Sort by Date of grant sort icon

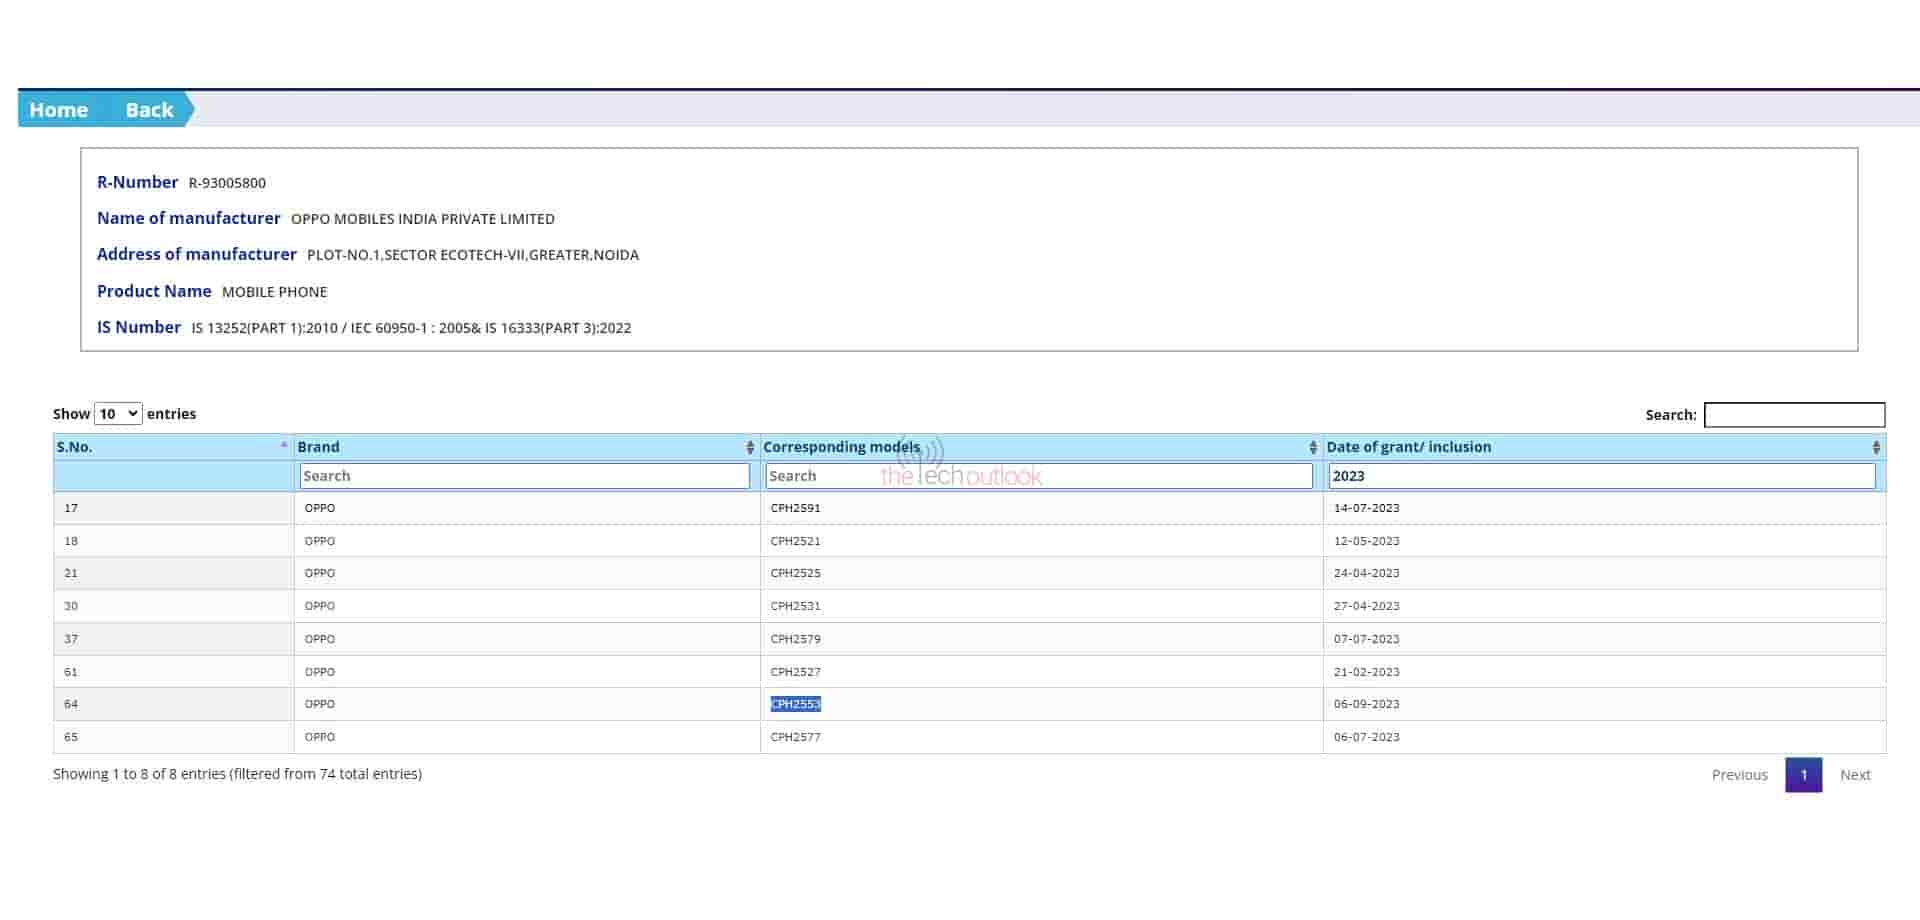tap(1876, 447)
